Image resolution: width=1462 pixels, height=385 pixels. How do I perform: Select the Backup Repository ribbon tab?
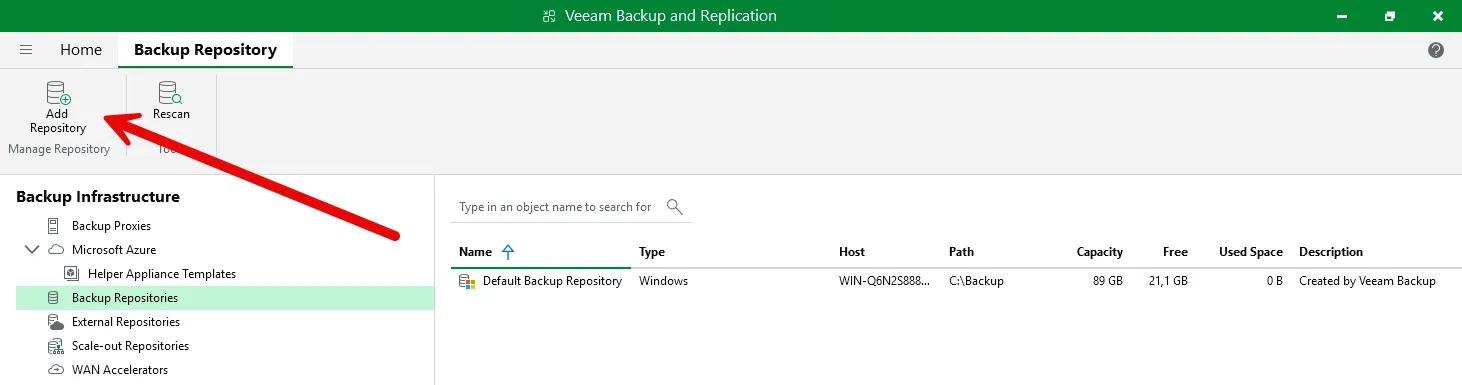[205, 50]
